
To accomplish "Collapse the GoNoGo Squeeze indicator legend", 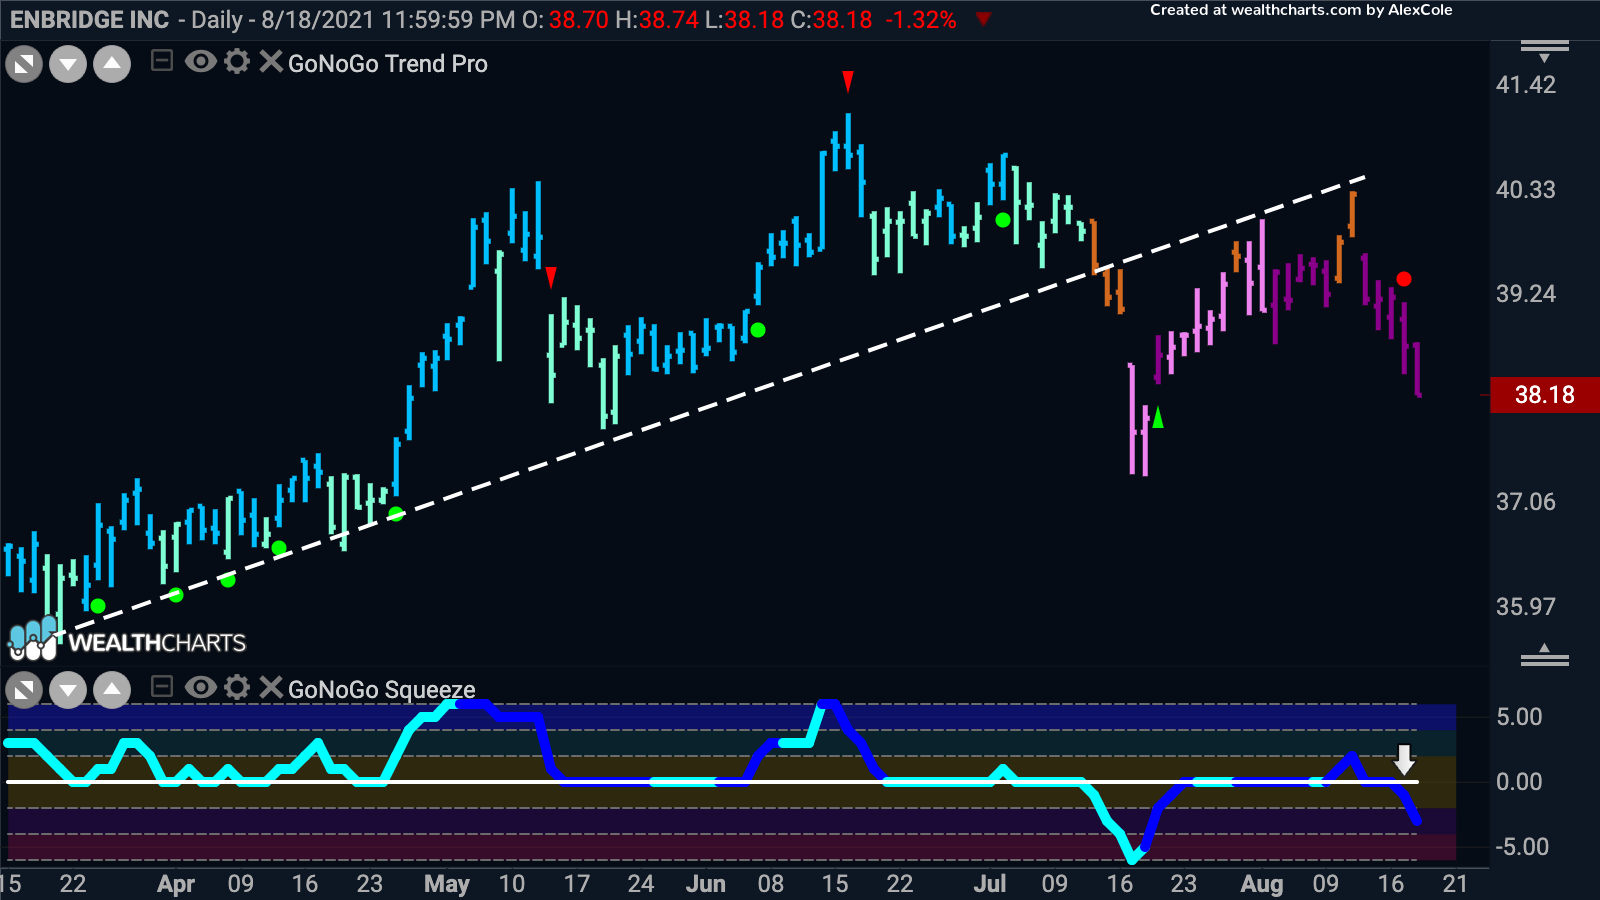I will 161,687.
